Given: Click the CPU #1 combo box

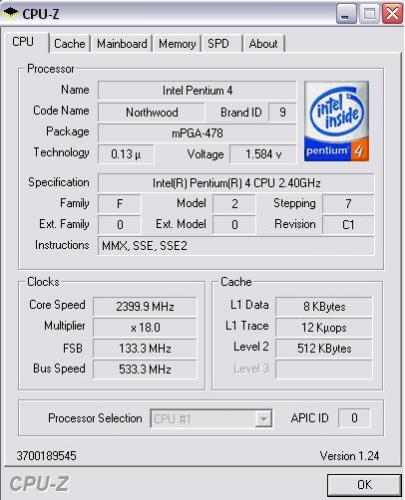Looking at the screenshot, I should [x=211, y=418].
